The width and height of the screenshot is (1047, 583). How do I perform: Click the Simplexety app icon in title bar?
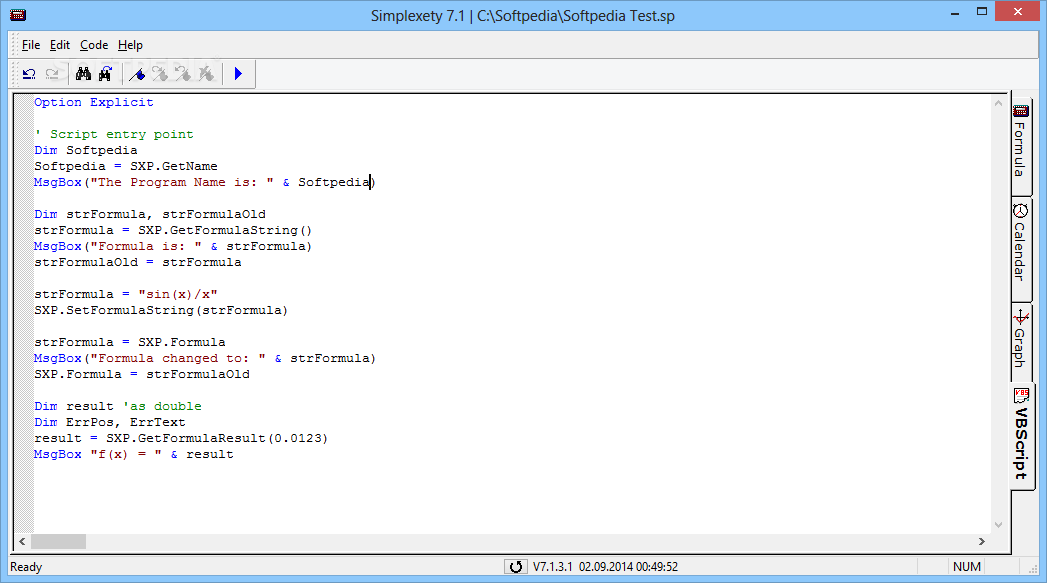[x=18, y=15]
